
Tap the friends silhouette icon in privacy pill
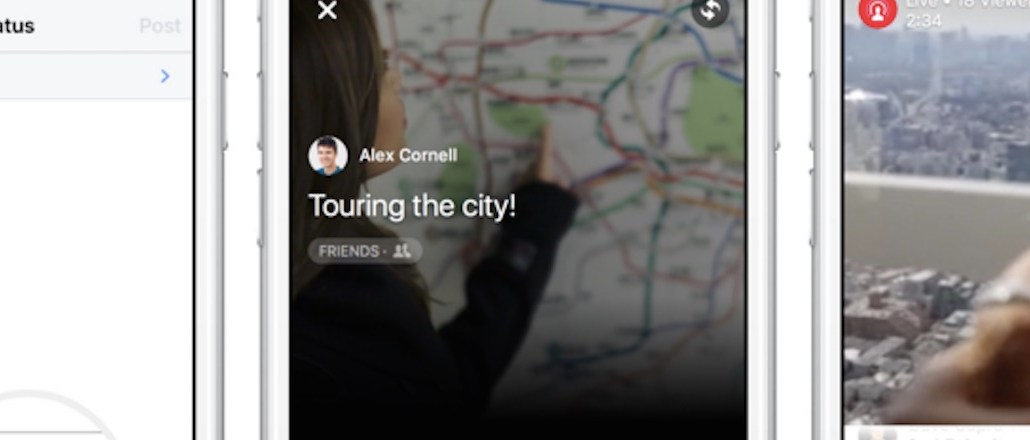pyautogui.click(x=401, y=251)
